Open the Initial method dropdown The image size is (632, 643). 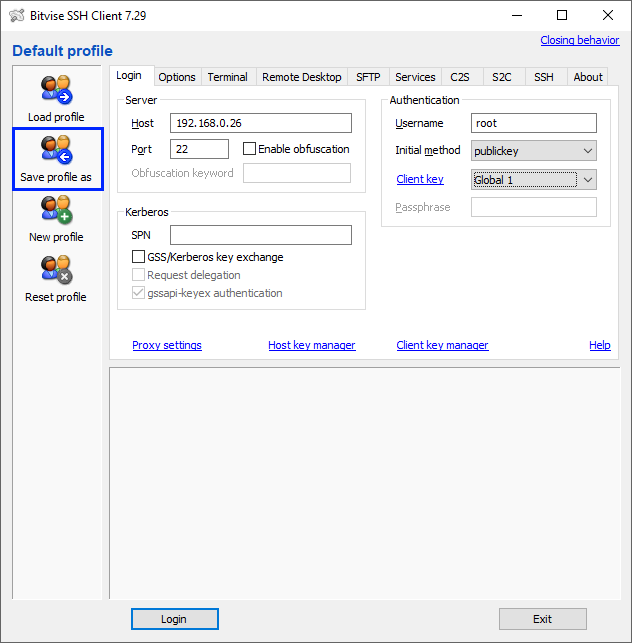pyautogui.click(x=534, y=151)
